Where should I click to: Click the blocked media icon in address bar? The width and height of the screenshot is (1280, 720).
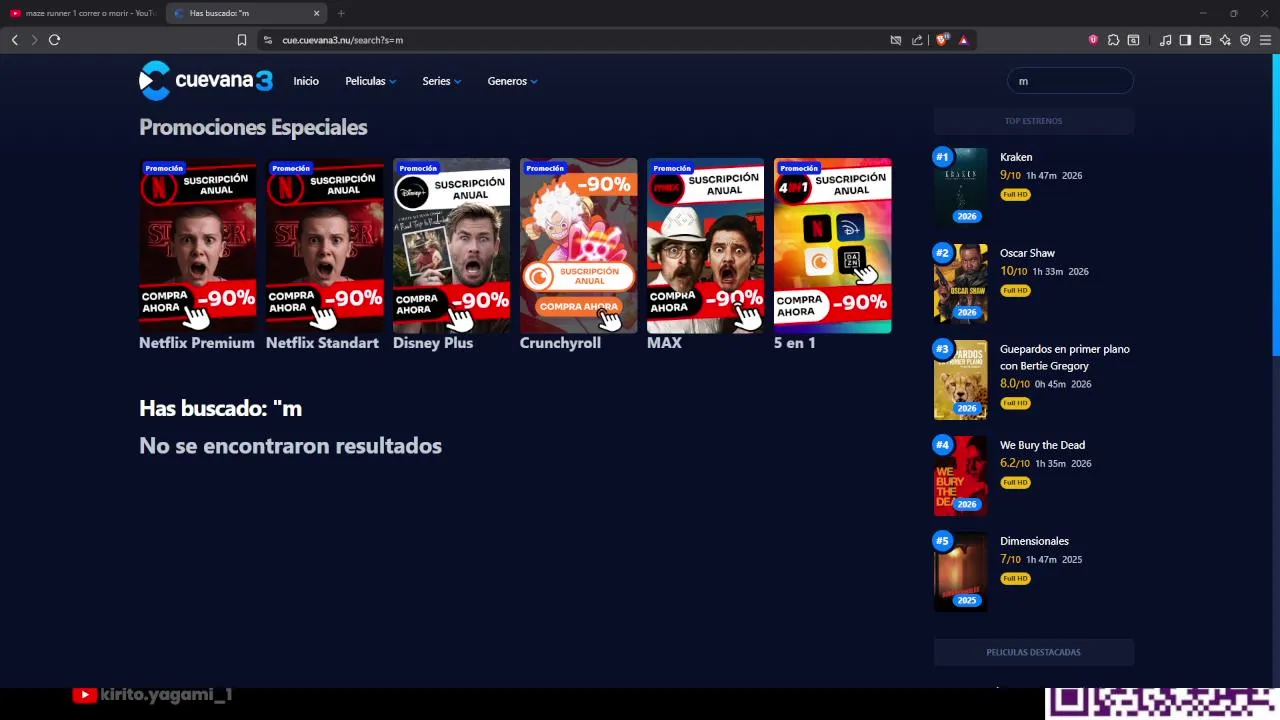[895, 40]
